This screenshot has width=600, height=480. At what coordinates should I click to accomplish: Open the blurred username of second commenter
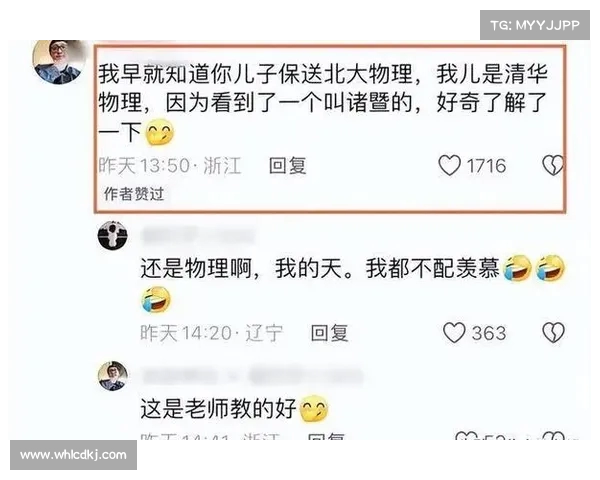click(x=197, y=235)
